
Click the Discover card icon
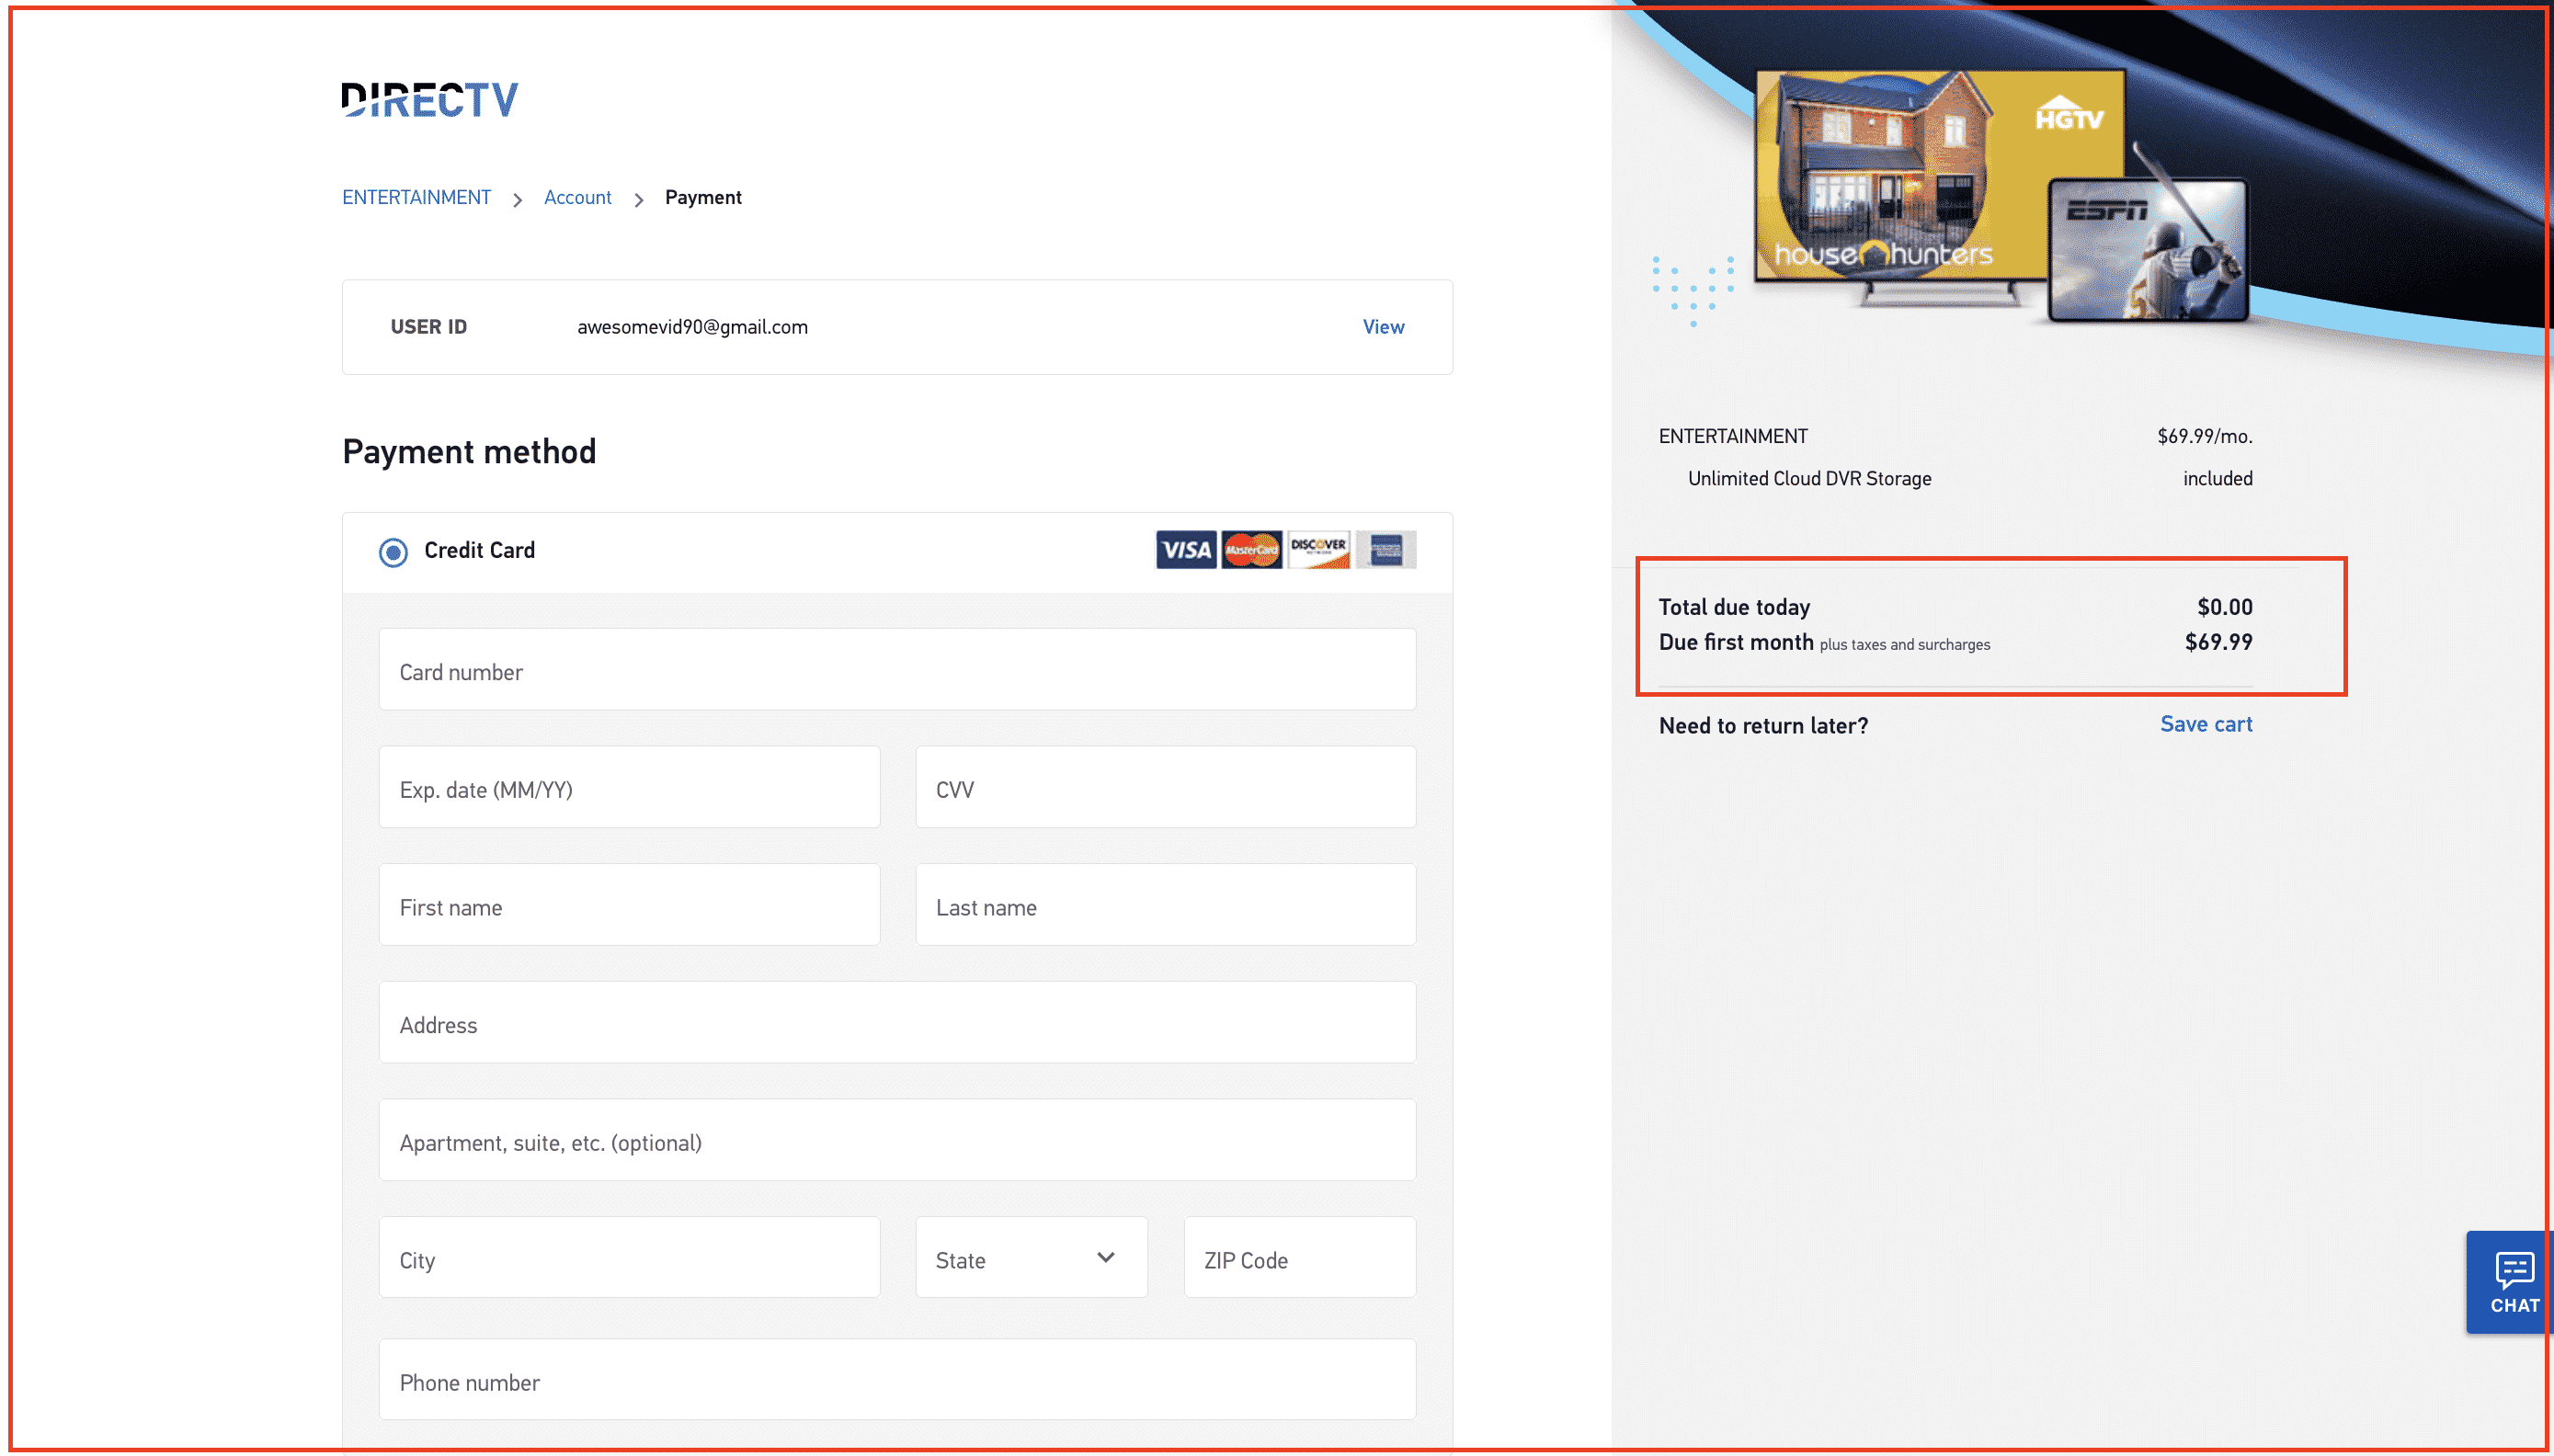(x=1319, y=549)
